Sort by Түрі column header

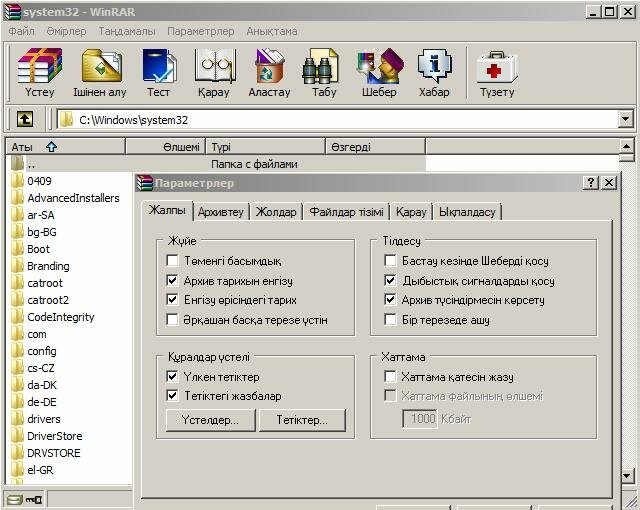pos(266,146)
